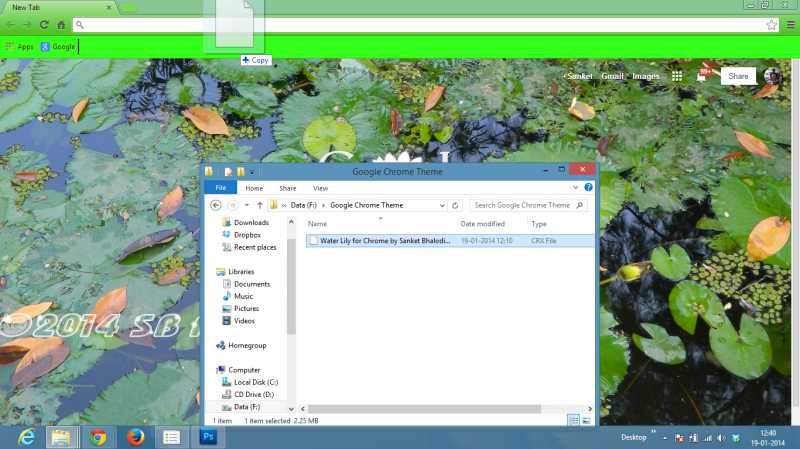Open volume control in system tray
This screenshot has height=449, width=800.
point(721,438)
